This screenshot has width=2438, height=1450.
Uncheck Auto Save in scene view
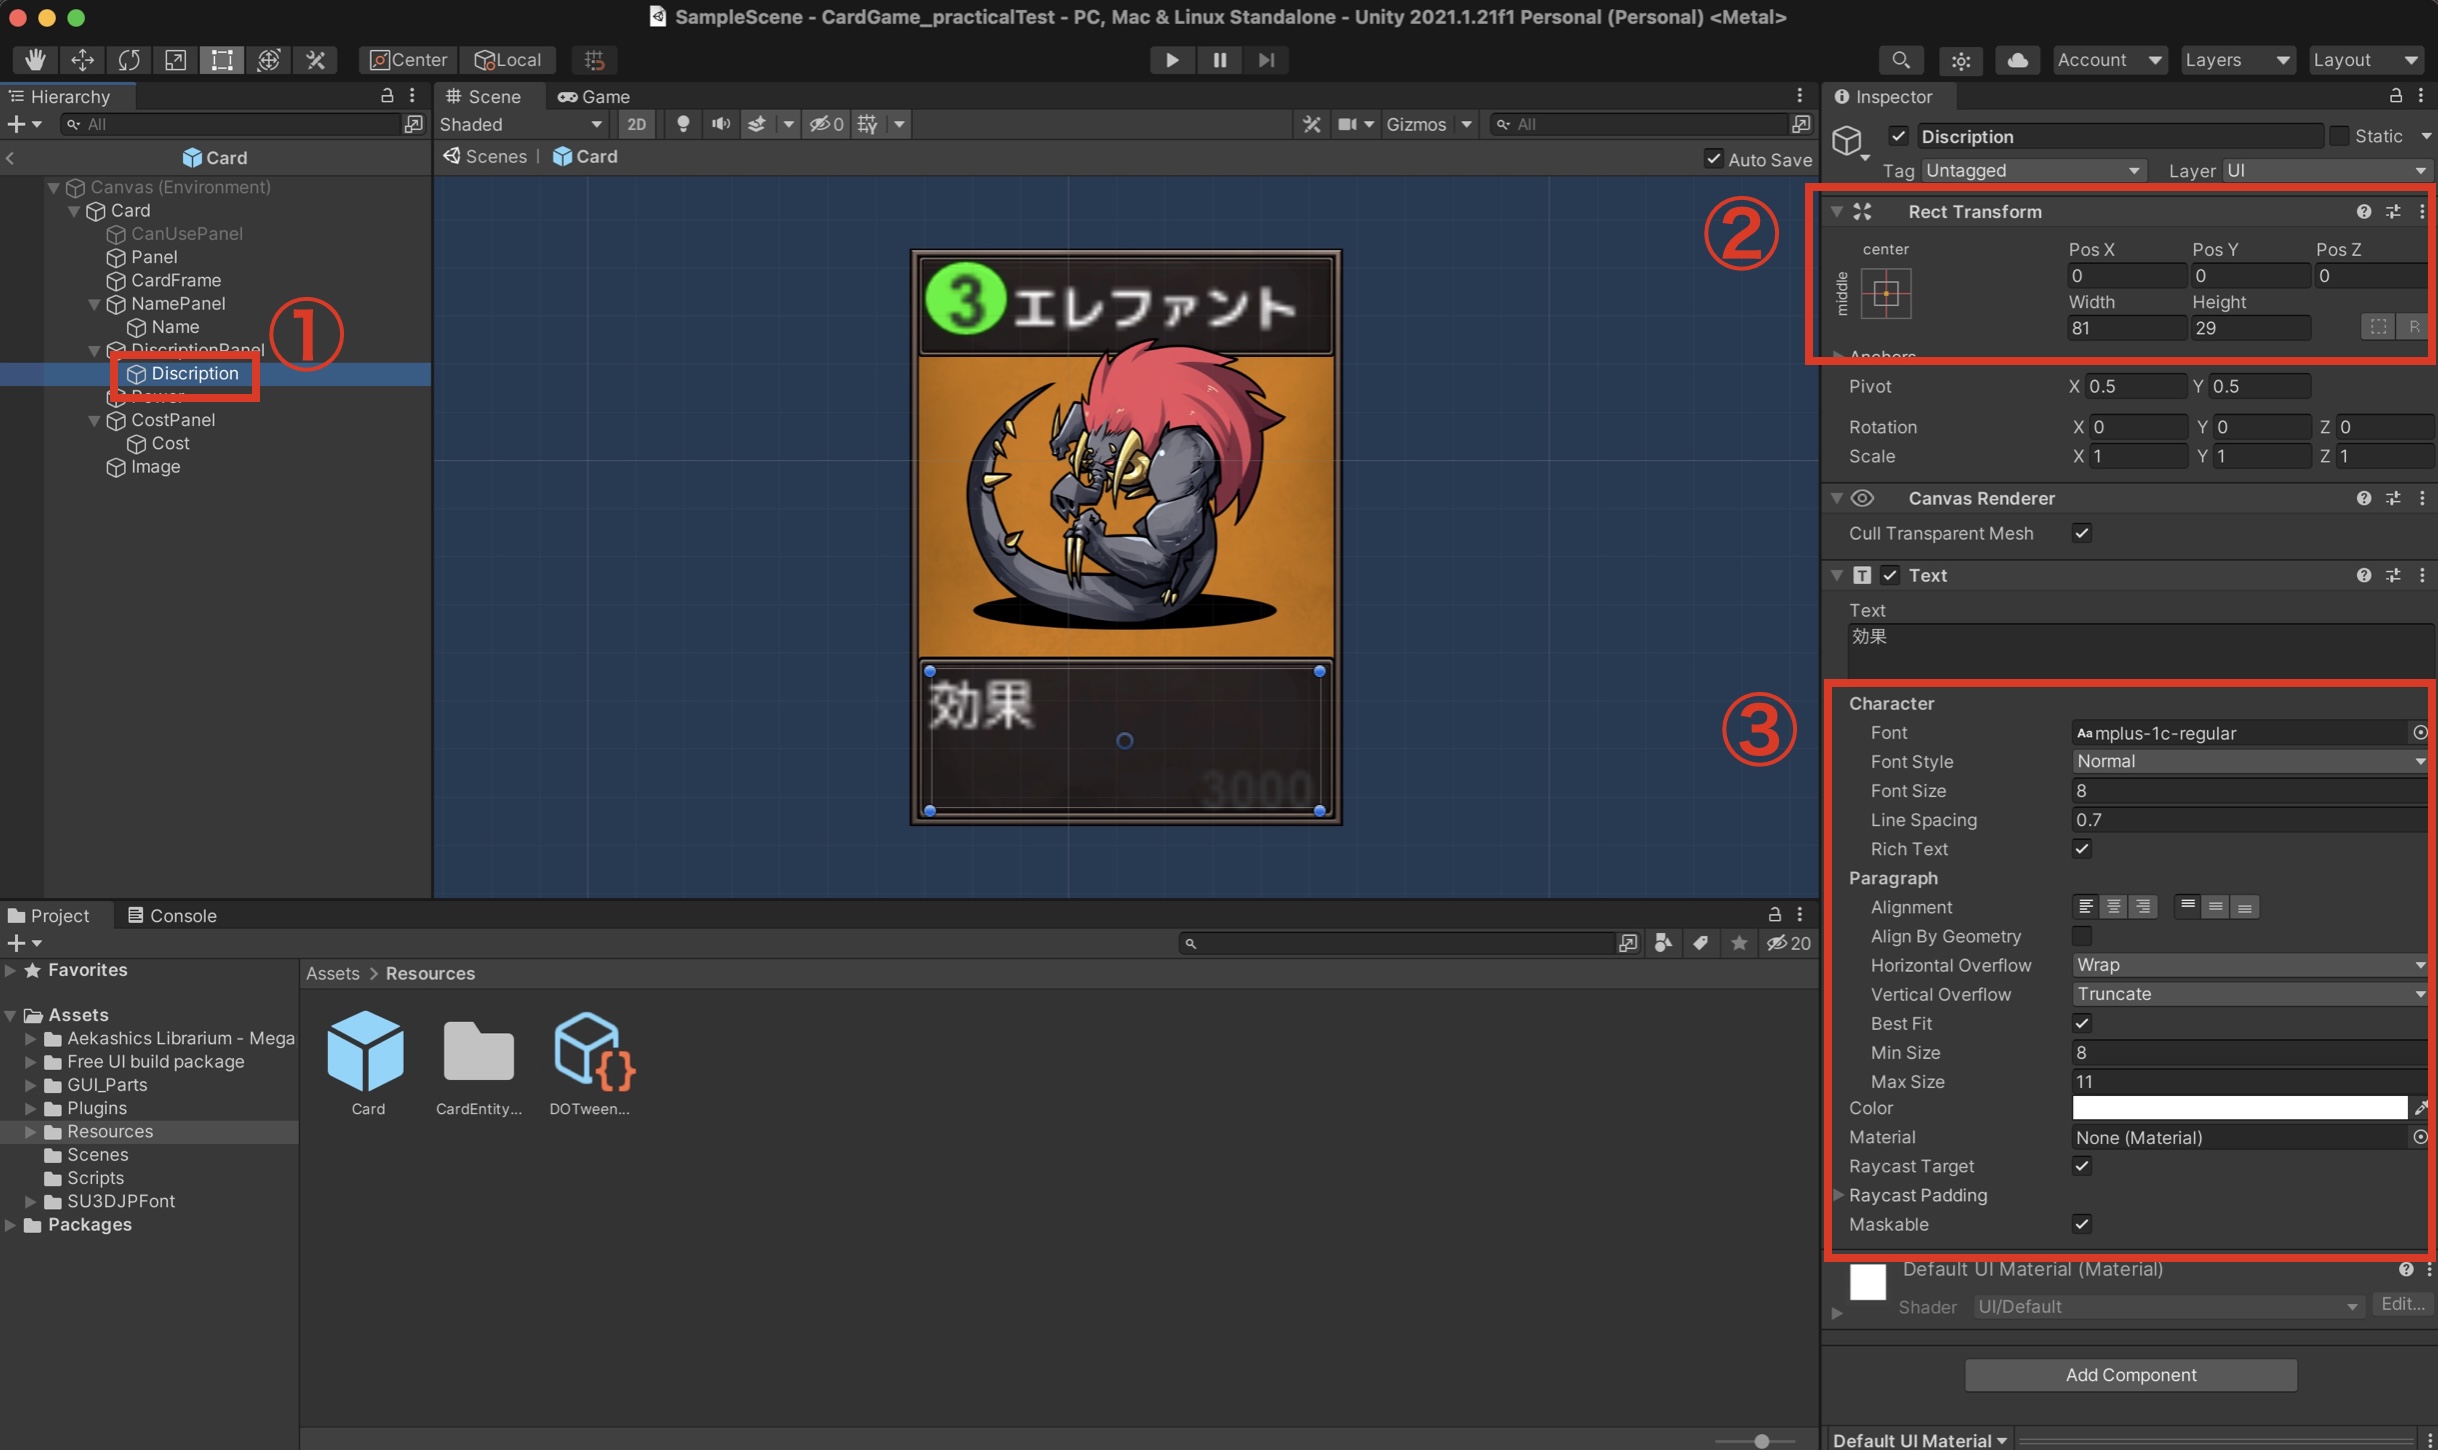tap(1714, 159)
